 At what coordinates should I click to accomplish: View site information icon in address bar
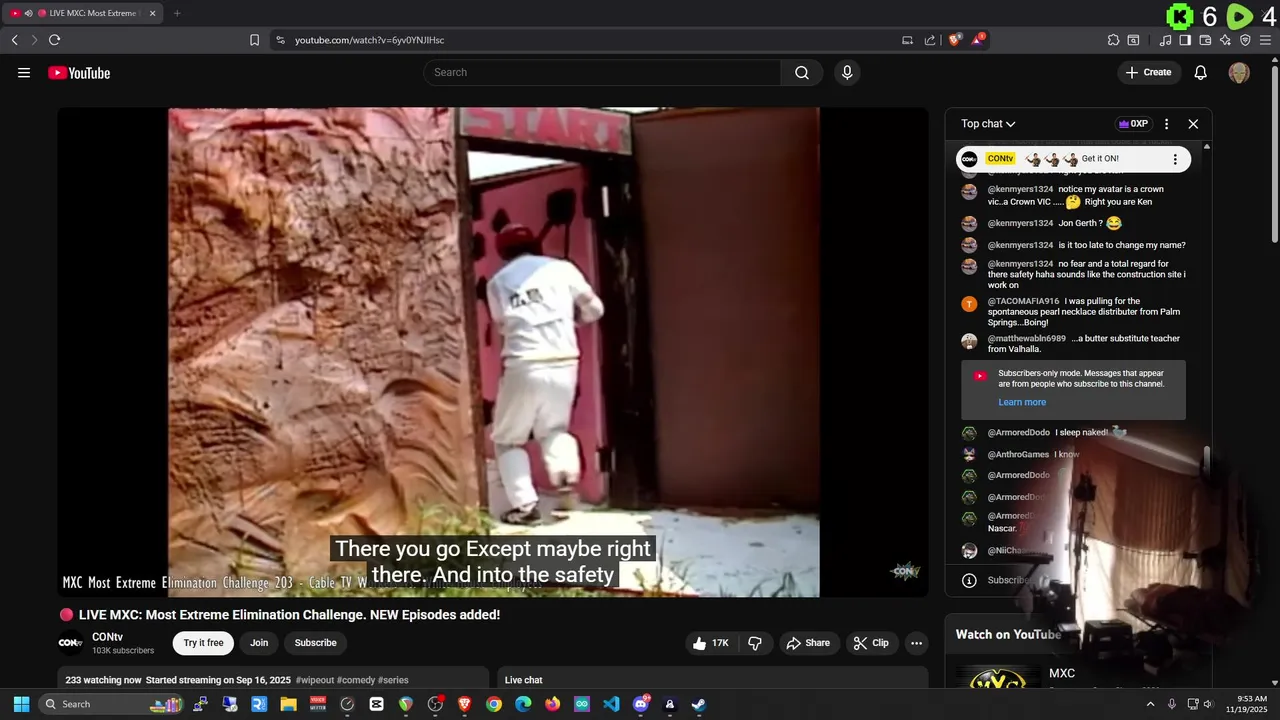pos(280,40)
